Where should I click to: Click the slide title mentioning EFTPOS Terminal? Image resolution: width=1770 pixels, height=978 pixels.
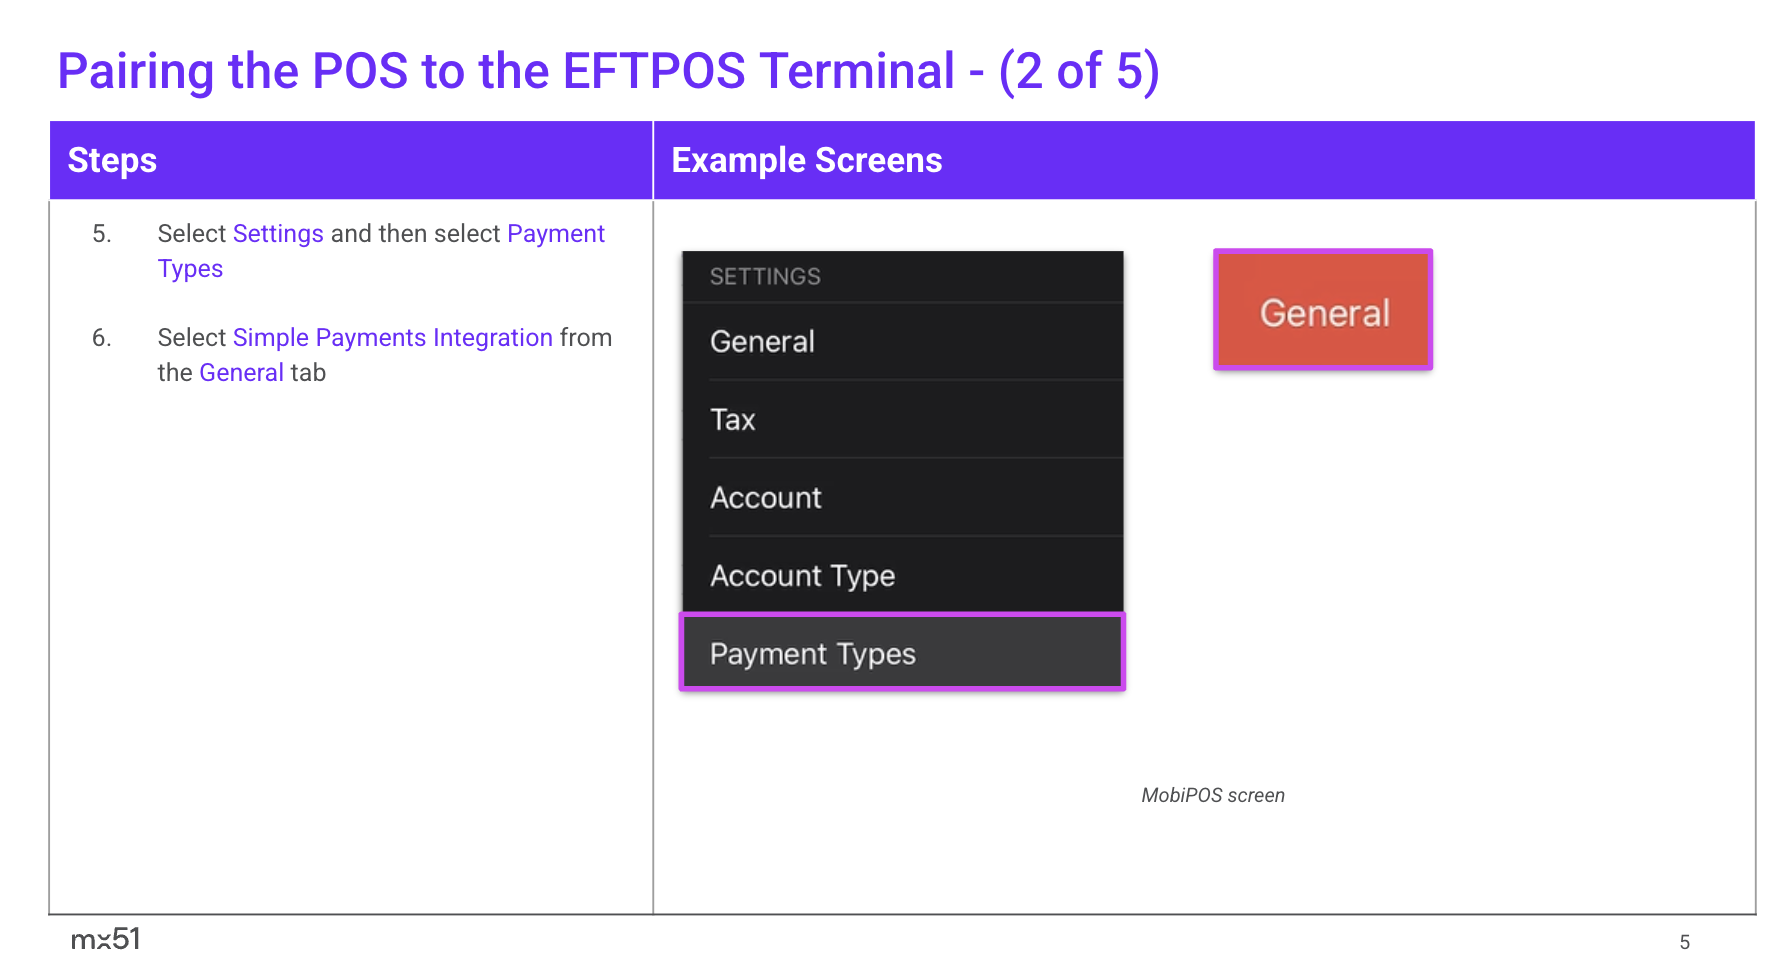(x=608, y=72)
